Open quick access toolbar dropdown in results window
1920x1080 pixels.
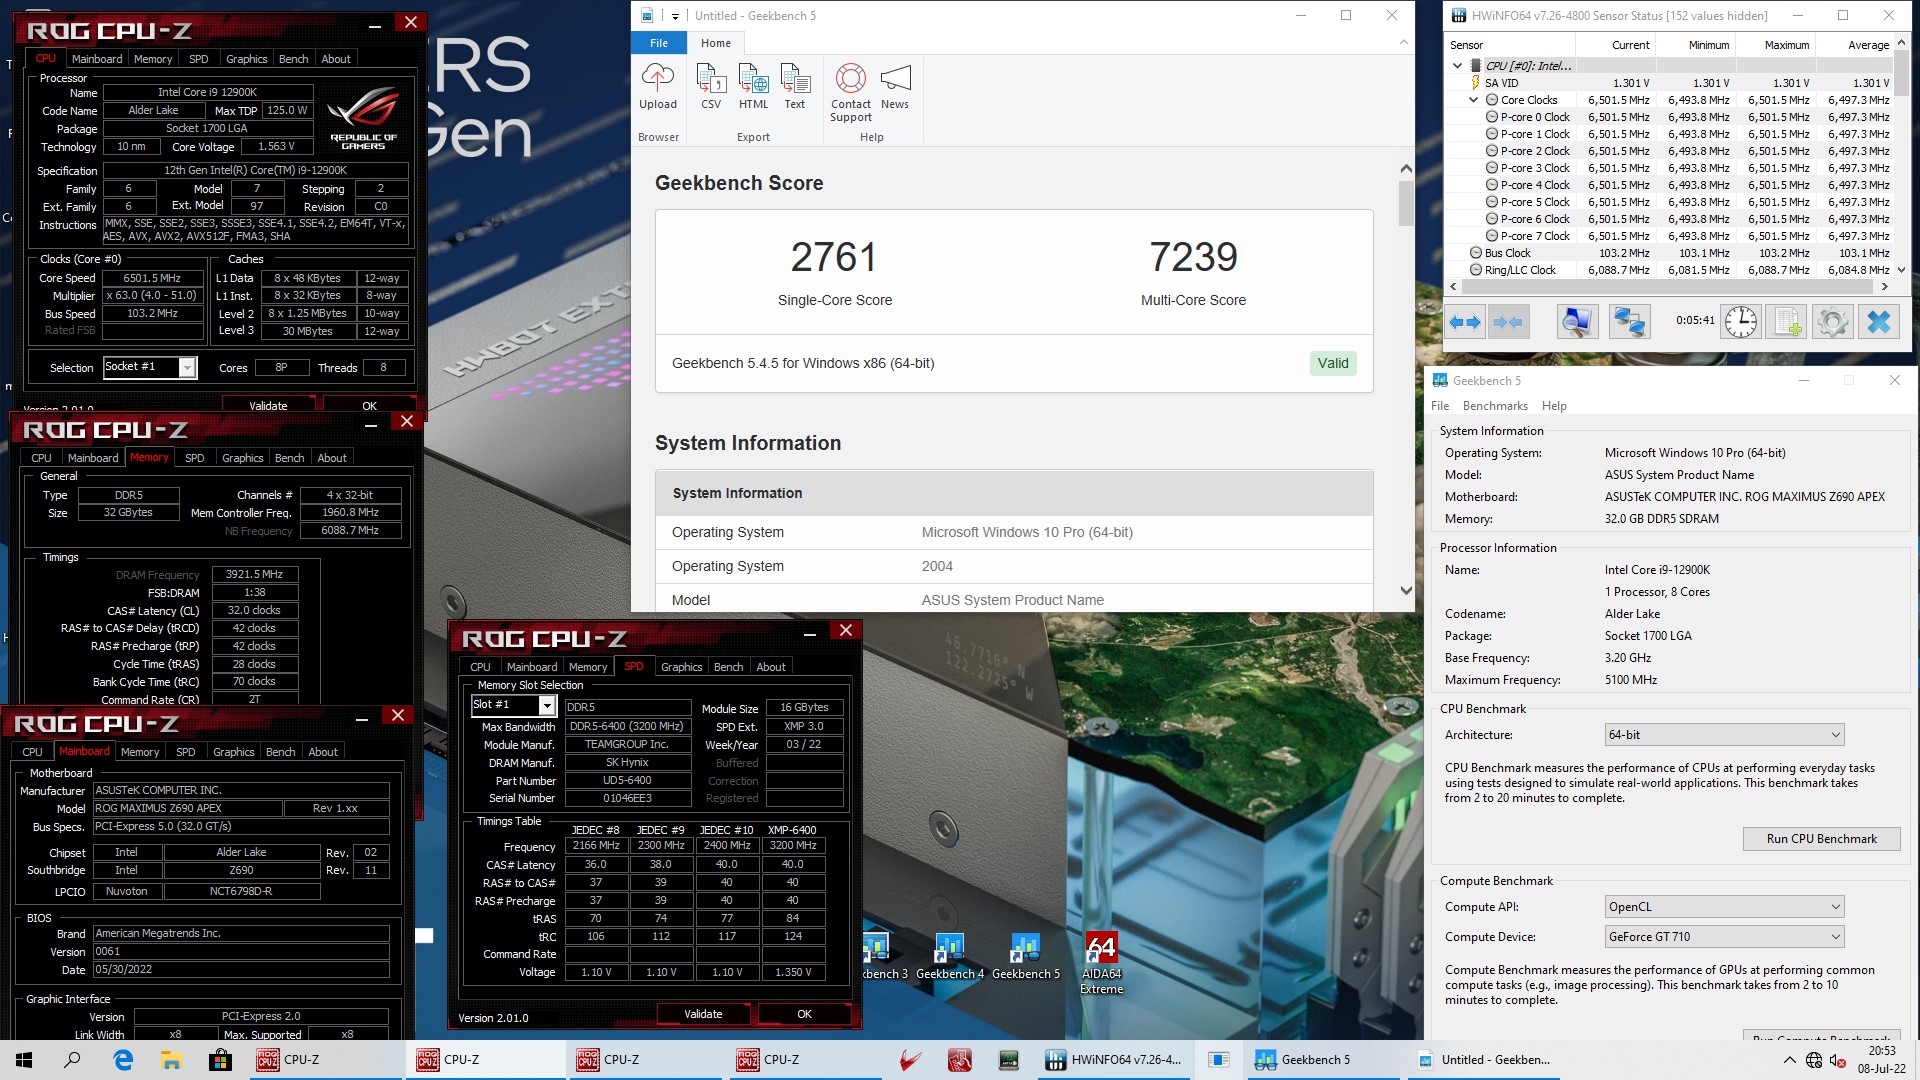(675, 16)
